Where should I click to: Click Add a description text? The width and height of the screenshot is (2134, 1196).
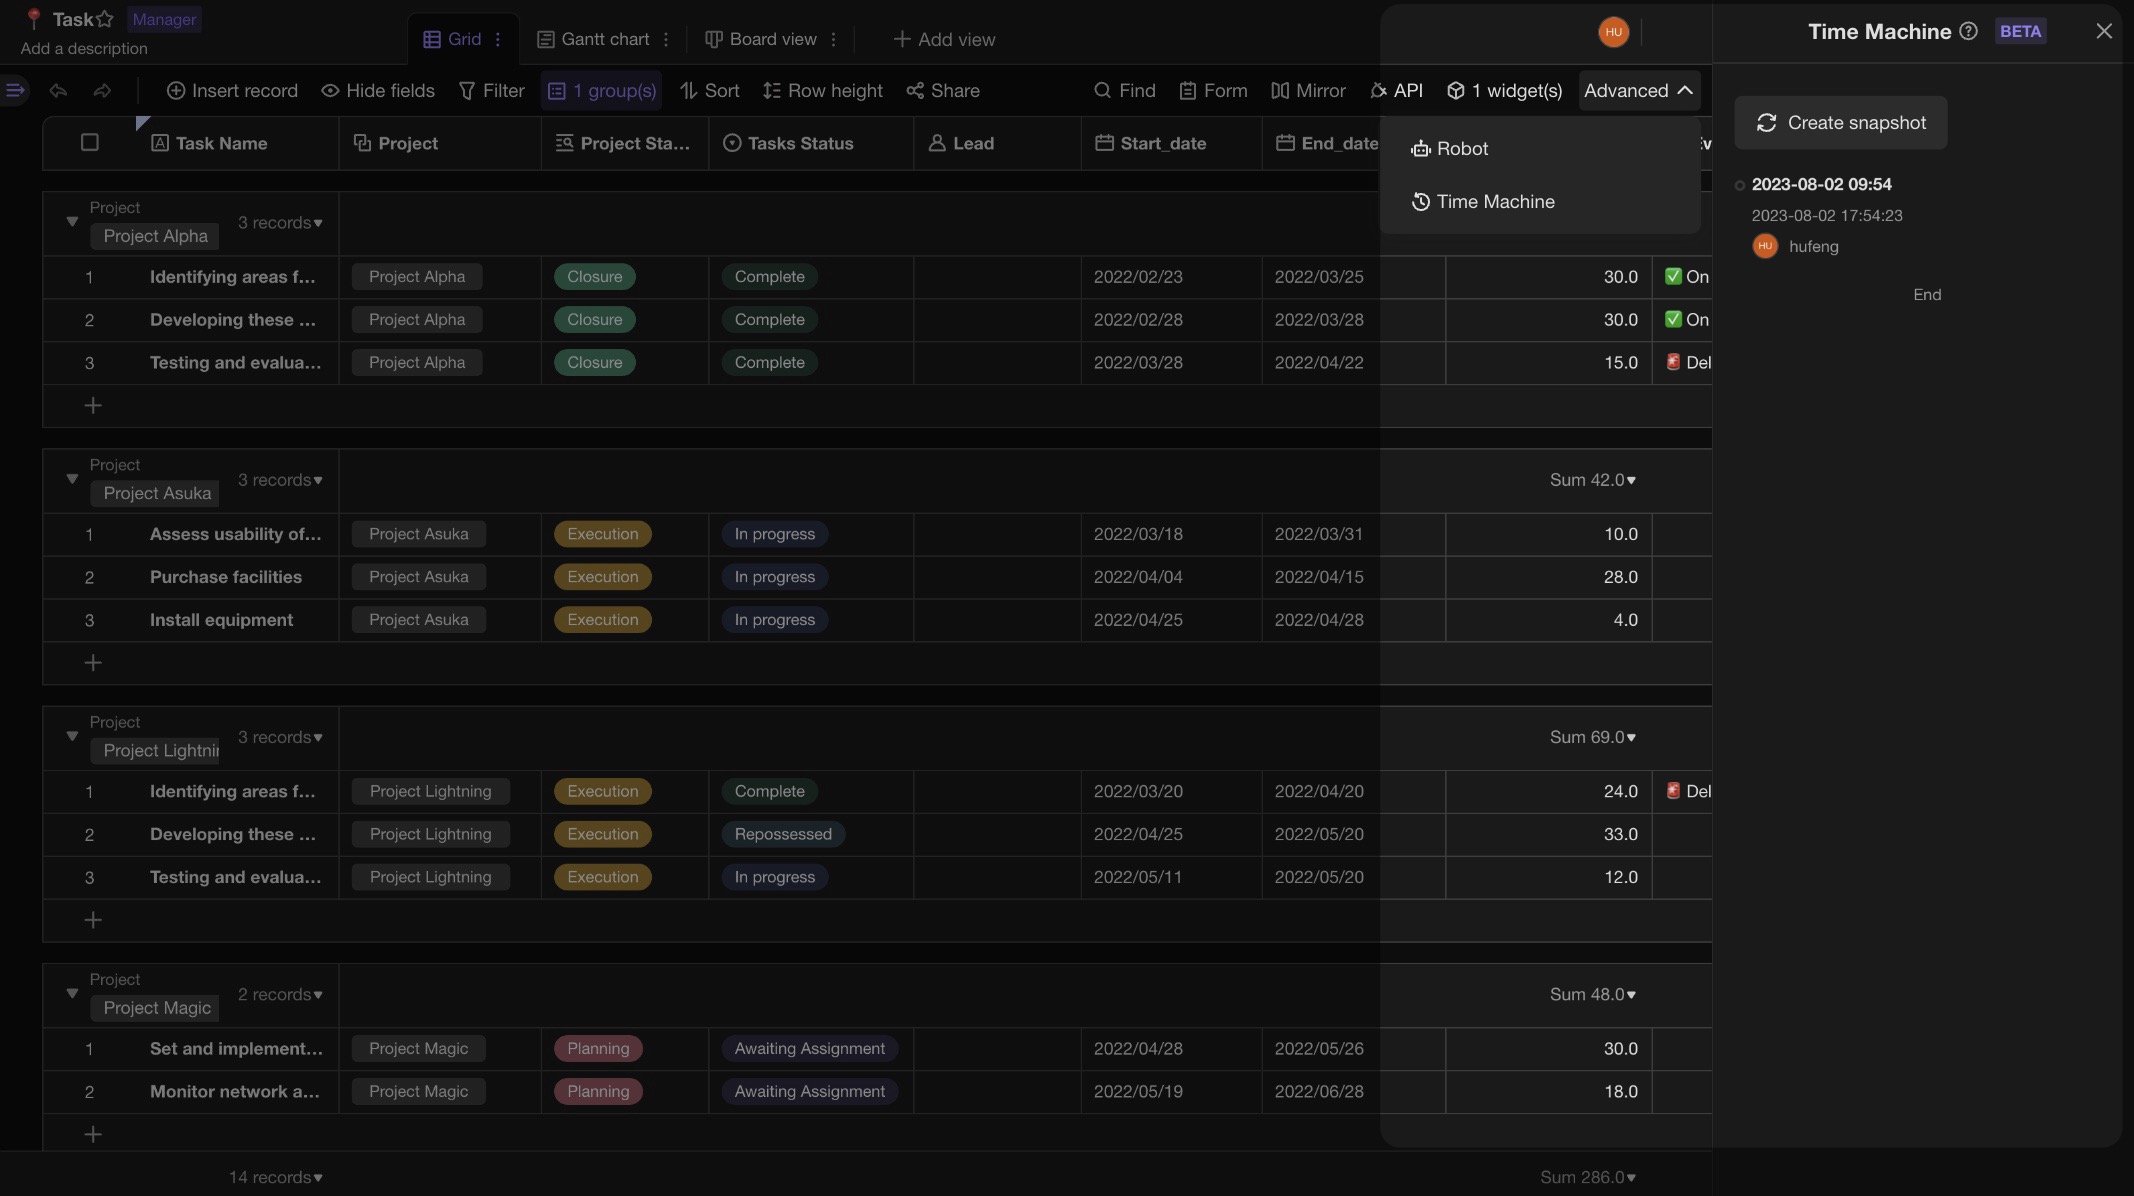(x=84, y=49)
